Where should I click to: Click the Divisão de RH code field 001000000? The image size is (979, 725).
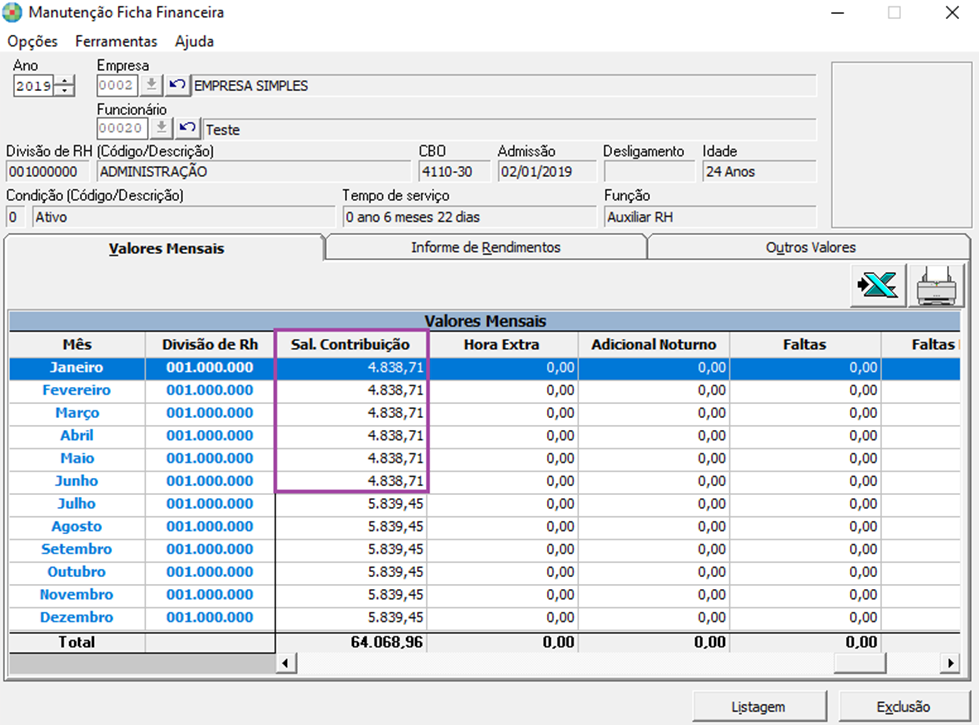coord(47,172)
